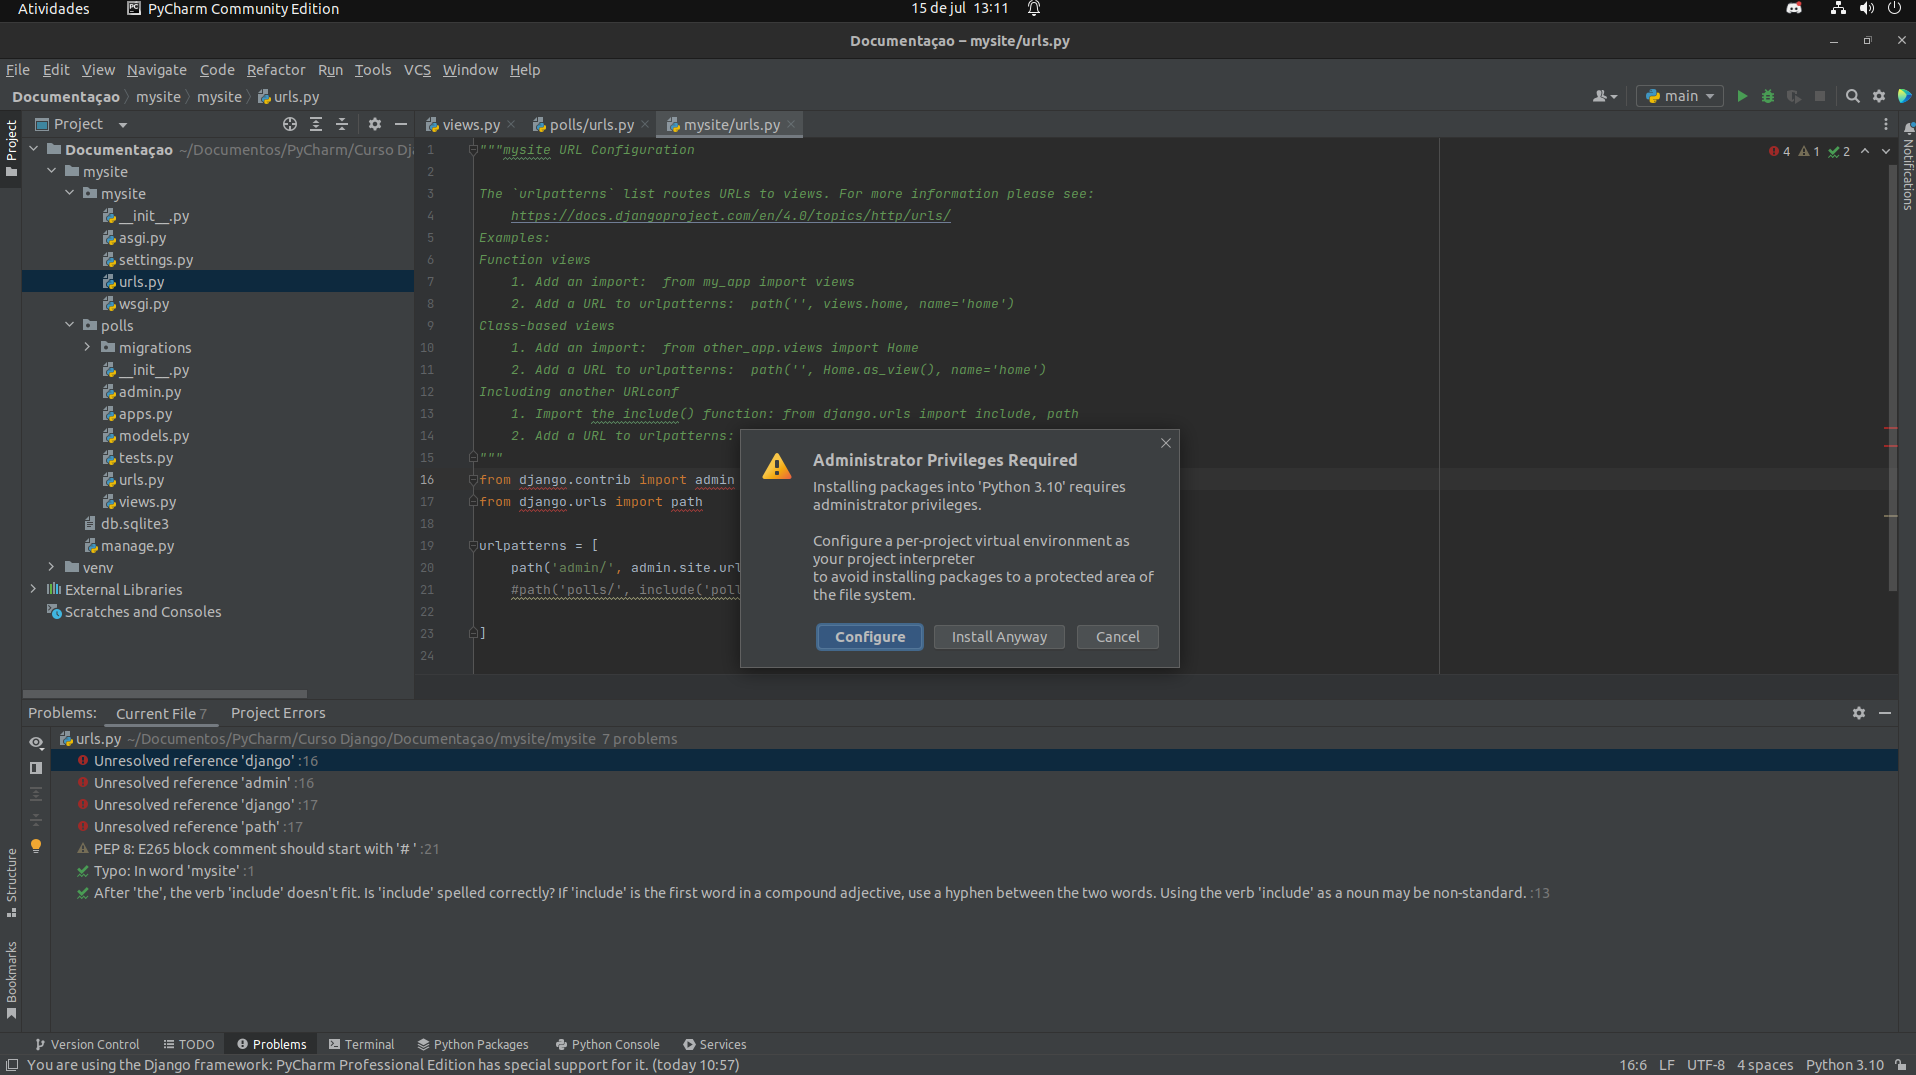Open the Code With Me user icon

tap(1604, 96)
